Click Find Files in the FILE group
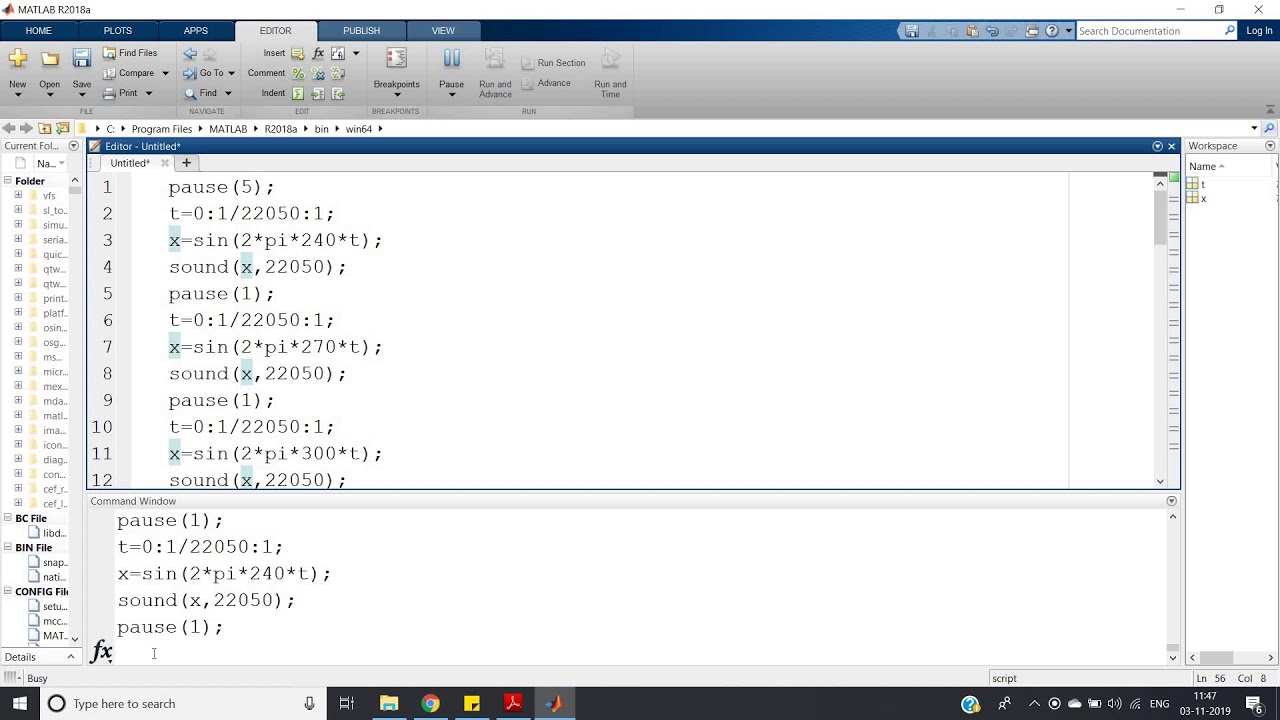This screenshot has height=720, width=1280. point(130,53)
